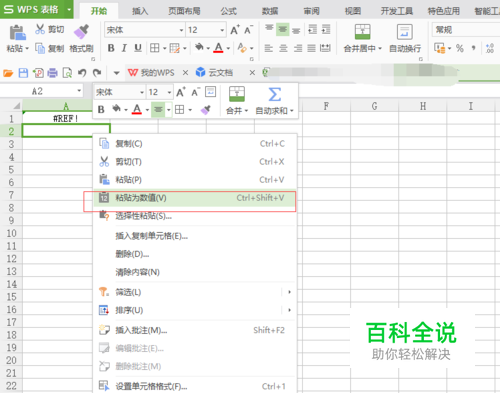Choose 插入批注(M)... from context menu
This screenshot has width=500, height=393.
point(195,330)
